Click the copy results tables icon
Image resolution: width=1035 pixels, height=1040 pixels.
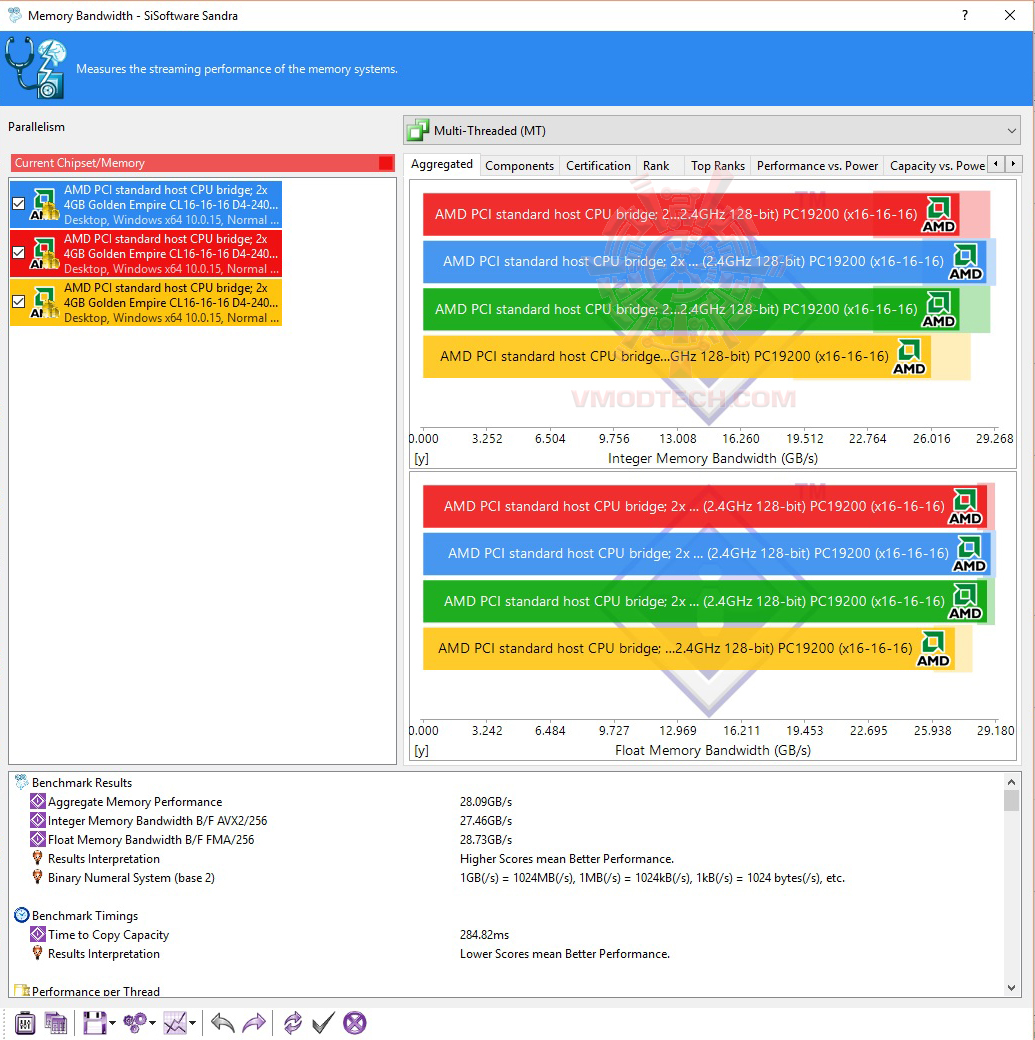(x=56, y=1023)
